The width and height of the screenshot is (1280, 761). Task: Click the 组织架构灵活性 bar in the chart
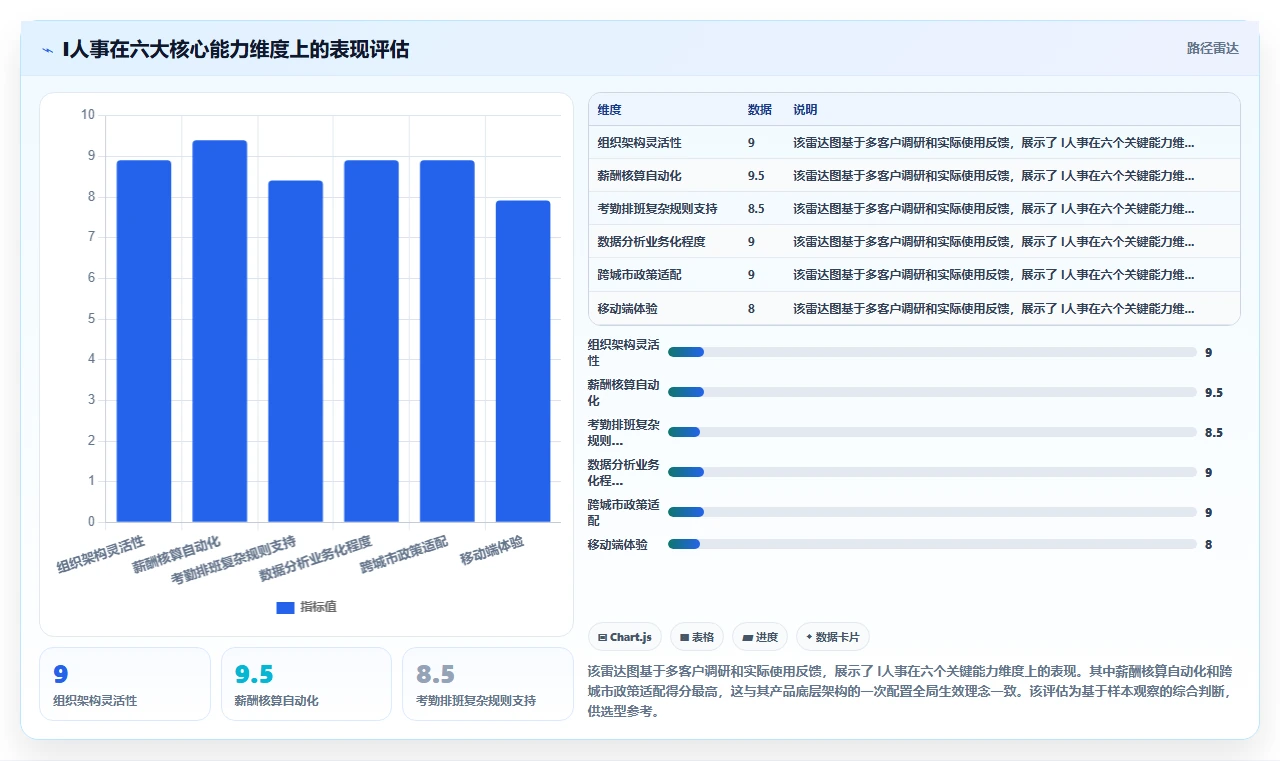pyautogui.click(x=144, y=341)
